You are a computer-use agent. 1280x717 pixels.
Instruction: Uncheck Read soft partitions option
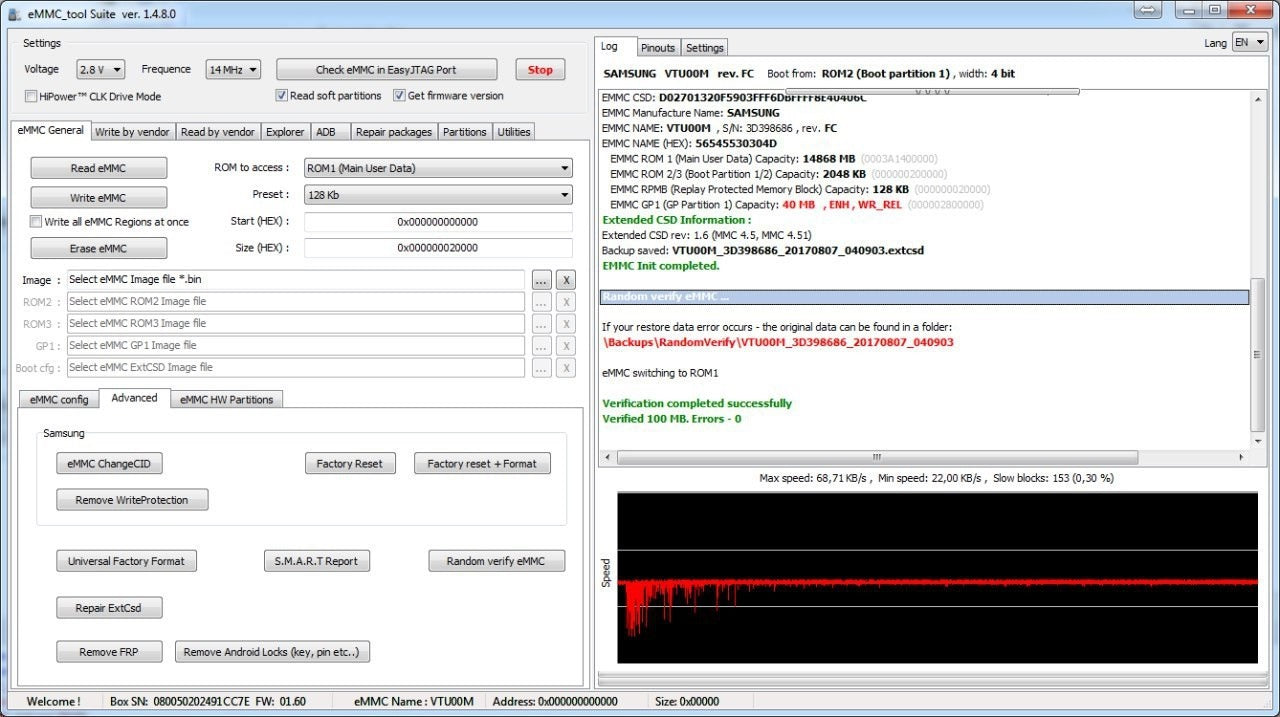tap(282, 96)
